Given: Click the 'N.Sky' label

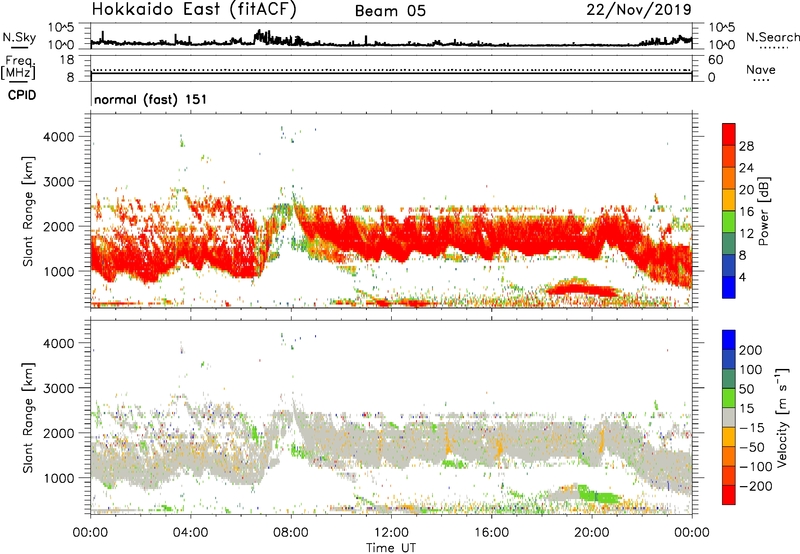Looking at the screenshot, I should [19, 38].
